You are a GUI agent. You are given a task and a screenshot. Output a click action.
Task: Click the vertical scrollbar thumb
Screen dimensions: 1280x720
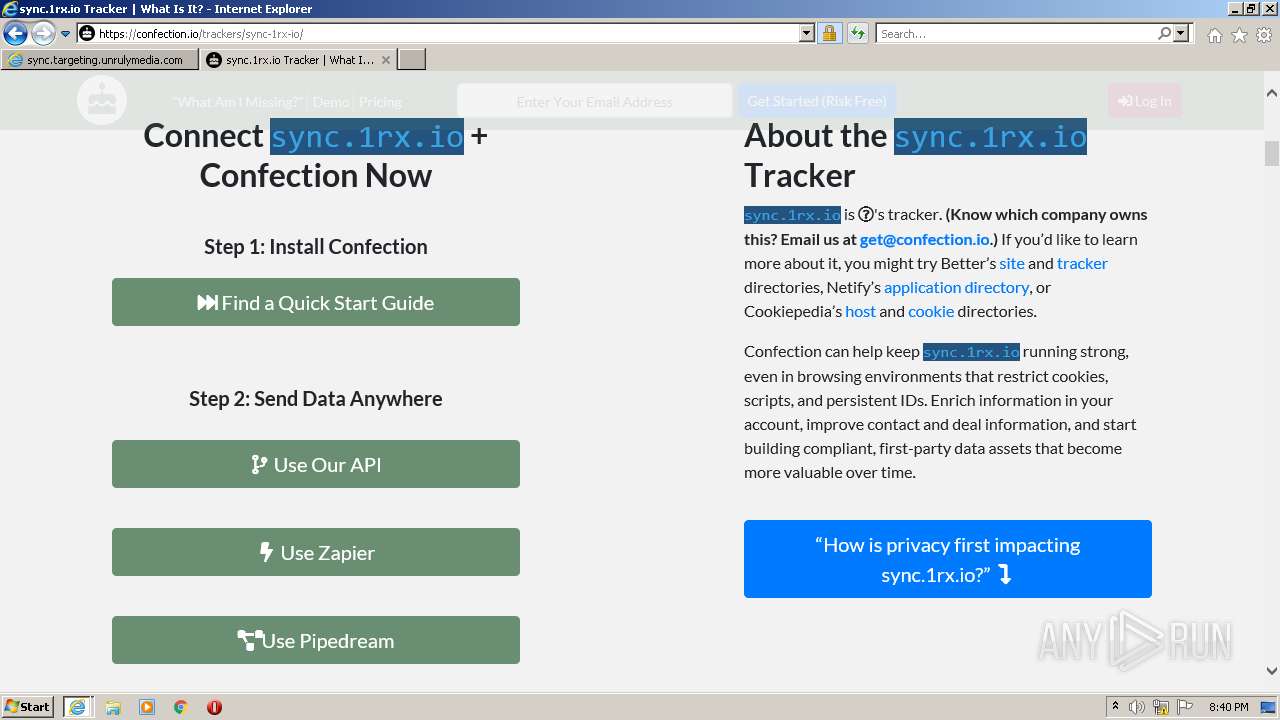pyautogui.click(x=1271, y=154)
